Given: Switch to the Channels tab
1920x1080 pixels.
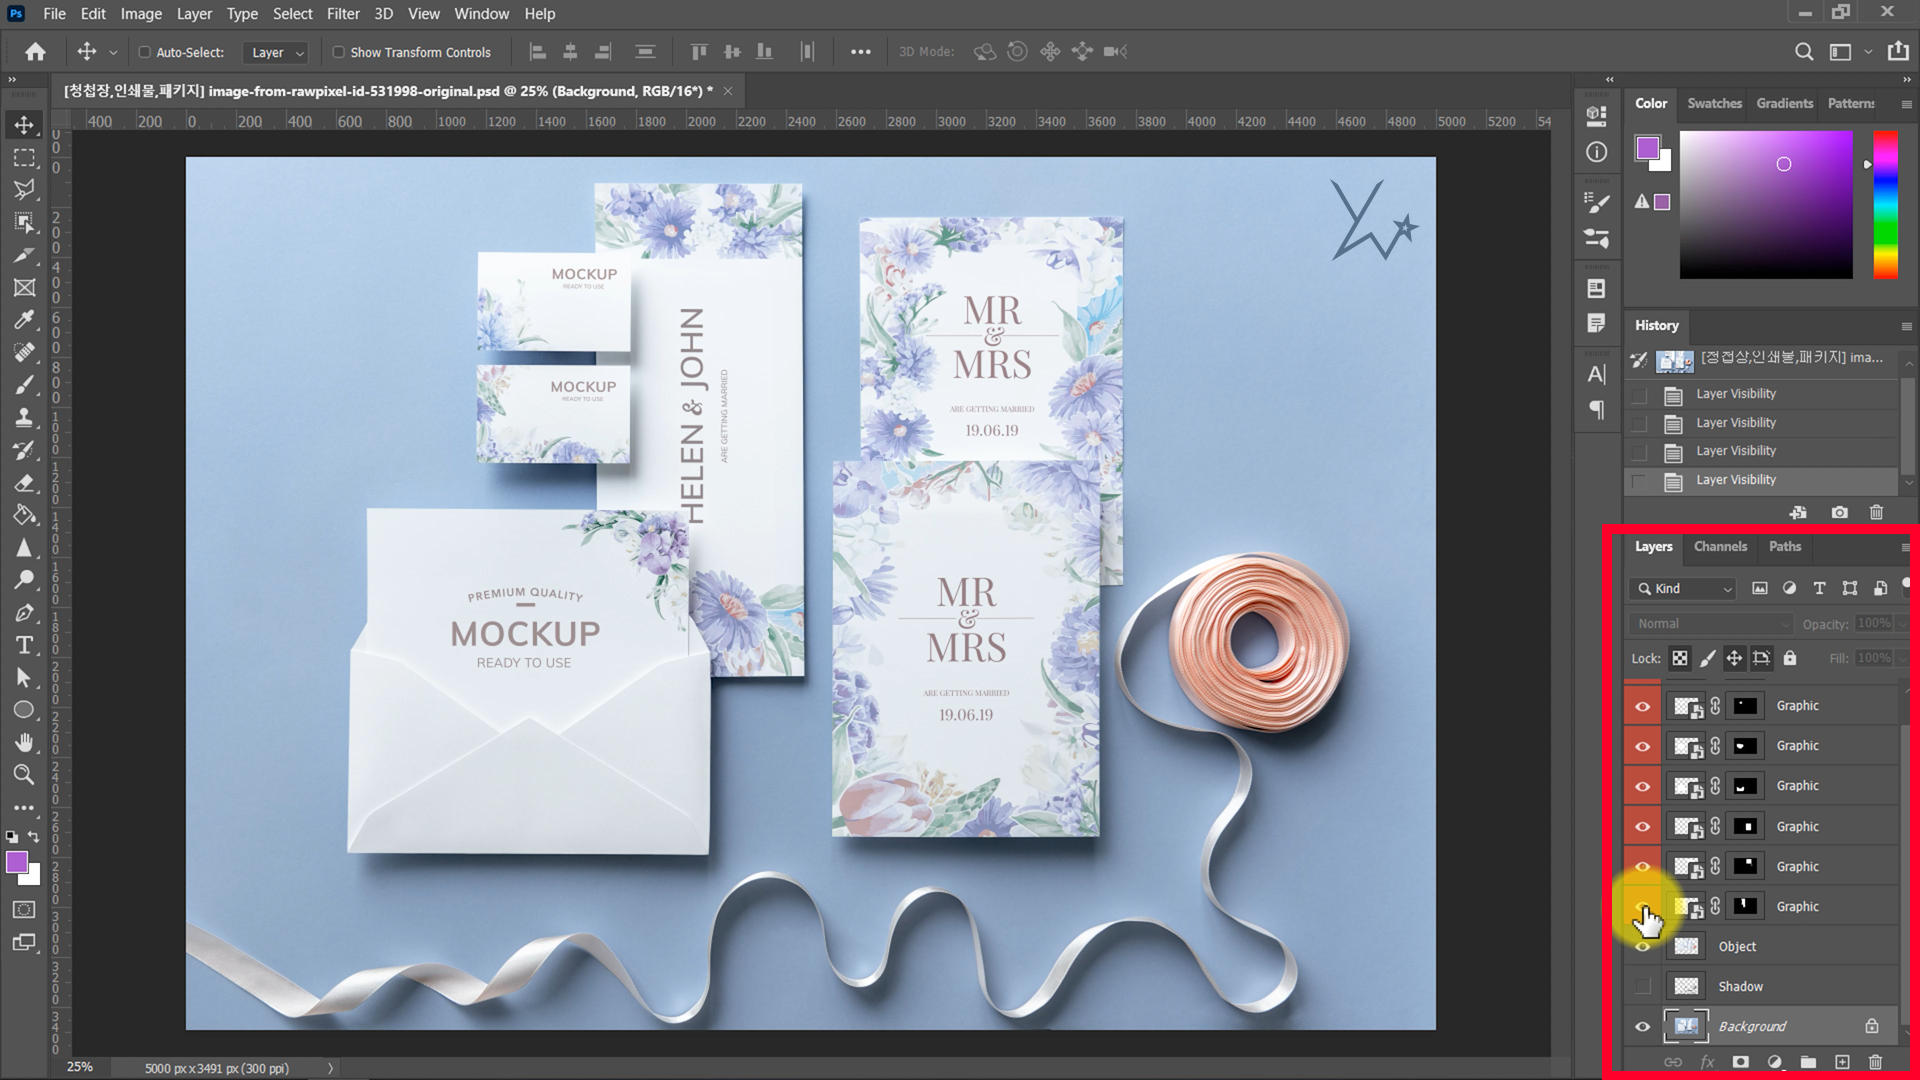Looking at the screenshot, I should (x=1720, y=547).
